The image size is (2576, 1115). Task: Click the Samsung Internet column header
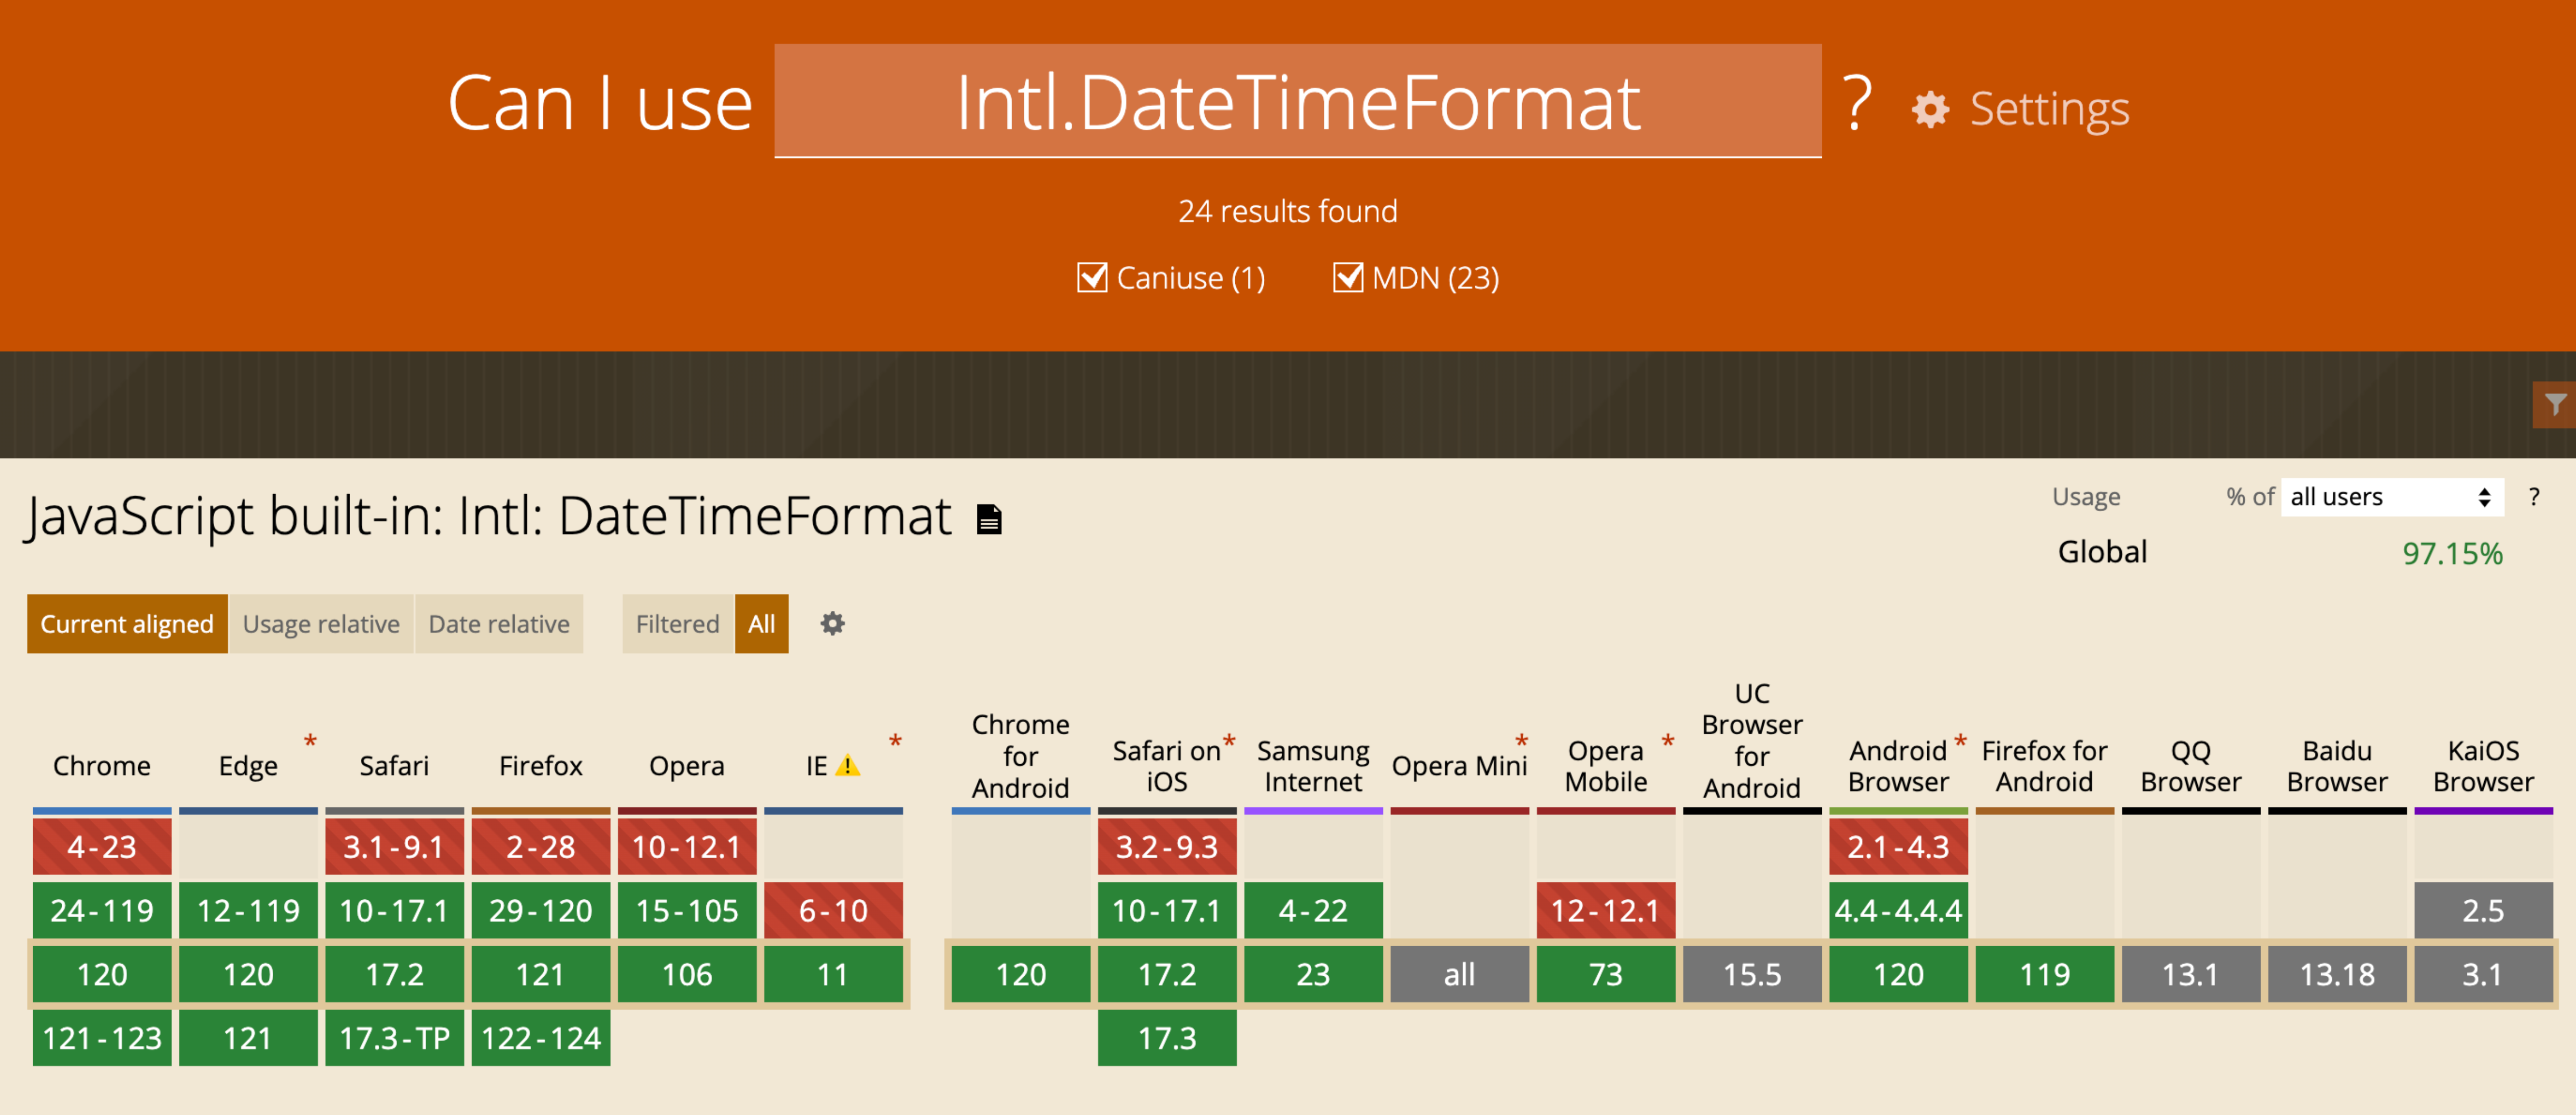click(x=1313, y=766)
